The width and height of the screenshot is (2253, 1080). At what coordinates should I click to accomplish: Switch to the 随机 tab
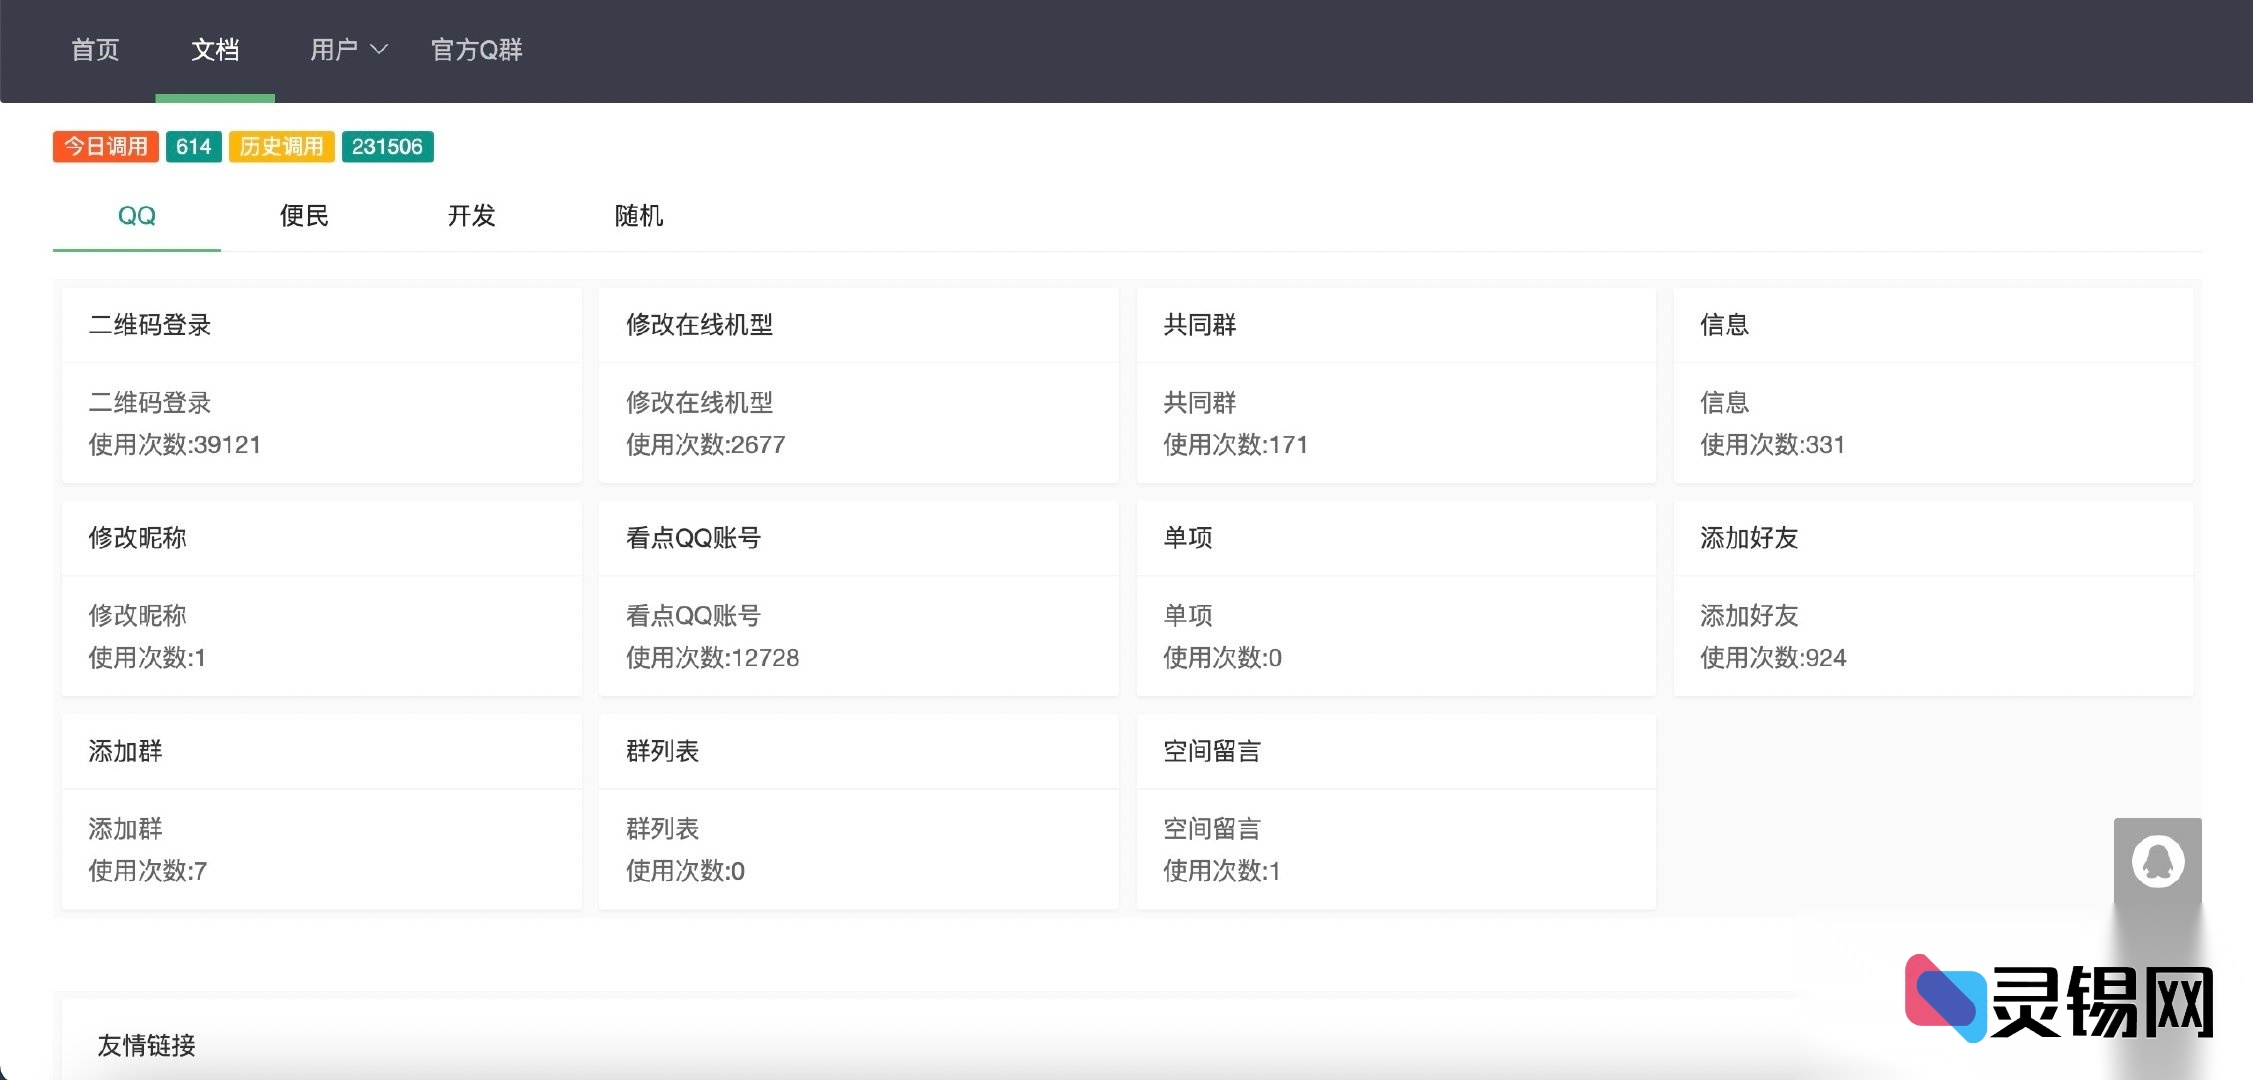click(x=638, y=216)
